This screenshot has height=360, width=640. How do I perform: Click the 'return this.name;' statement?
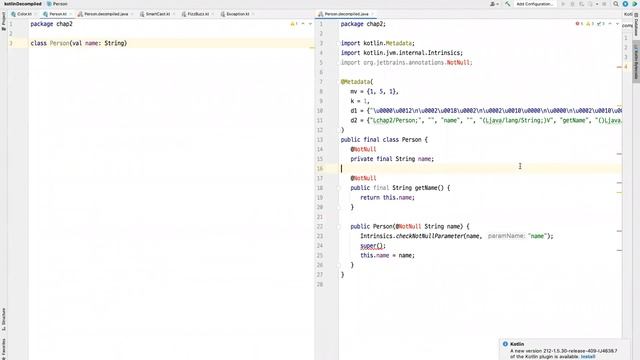point(387,198)
